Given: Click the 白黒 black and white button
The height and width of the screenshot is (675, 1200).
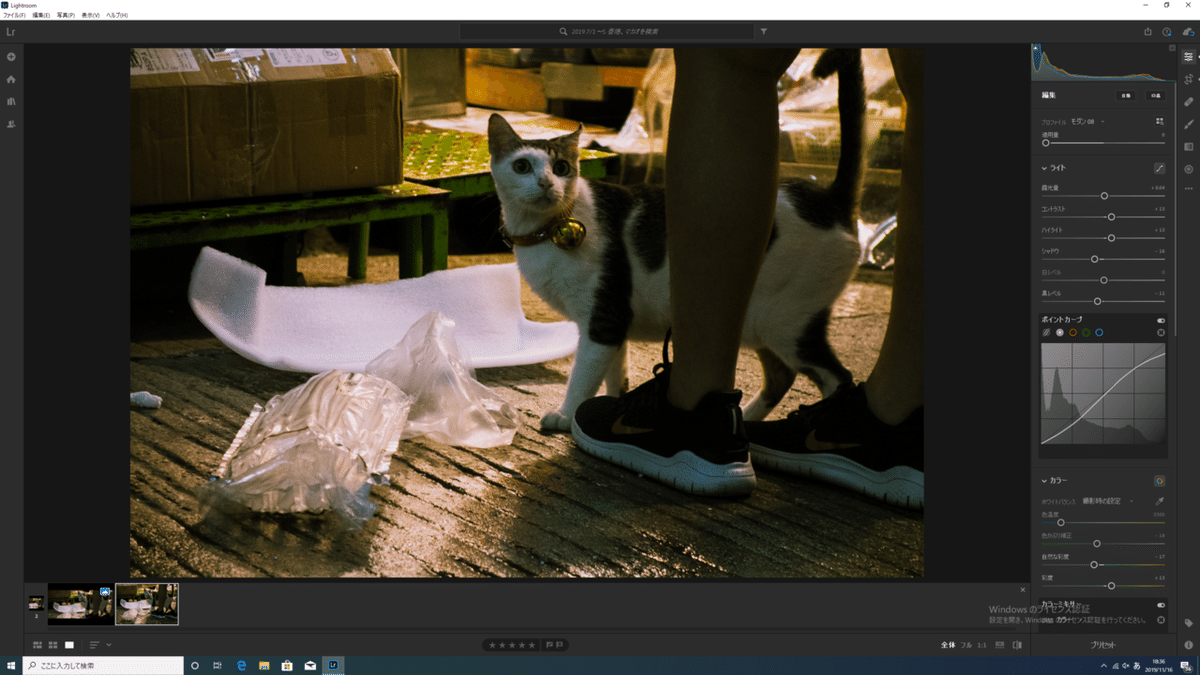Looking at the screenshot, I should (1155, 95).
